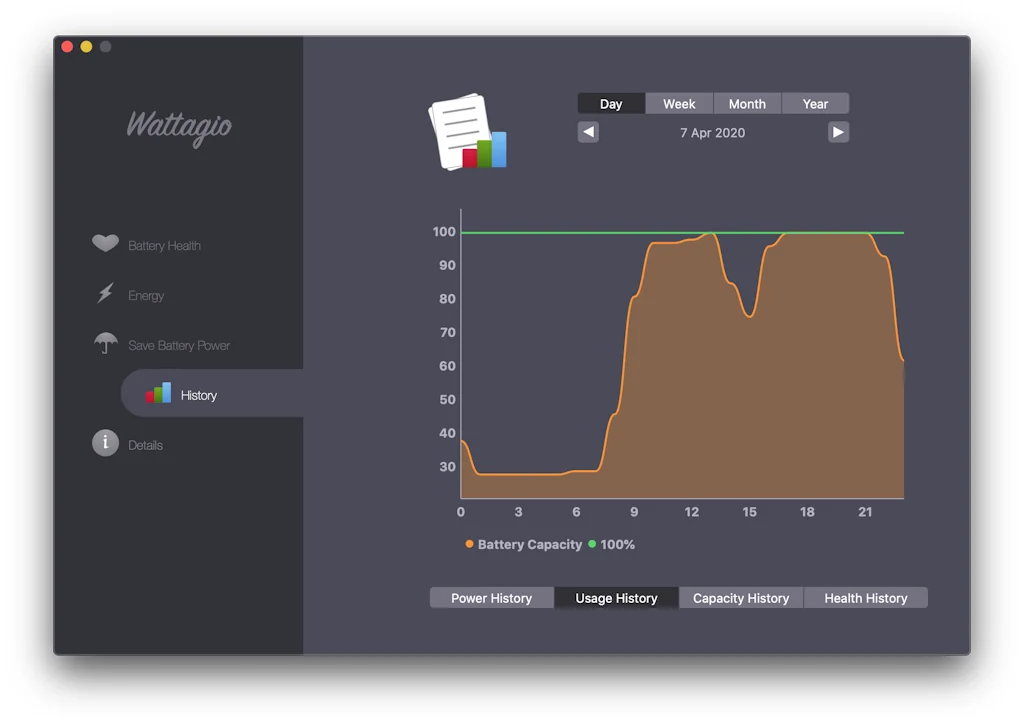
Task: Open Capacity History
Action: tap(741, 597)
